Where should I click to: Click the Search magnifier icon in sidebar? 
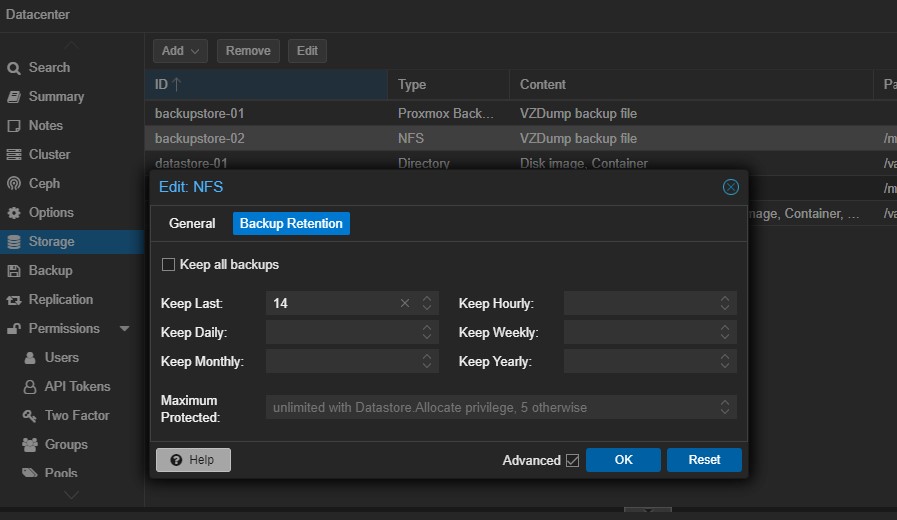click(x=14, y=68)
